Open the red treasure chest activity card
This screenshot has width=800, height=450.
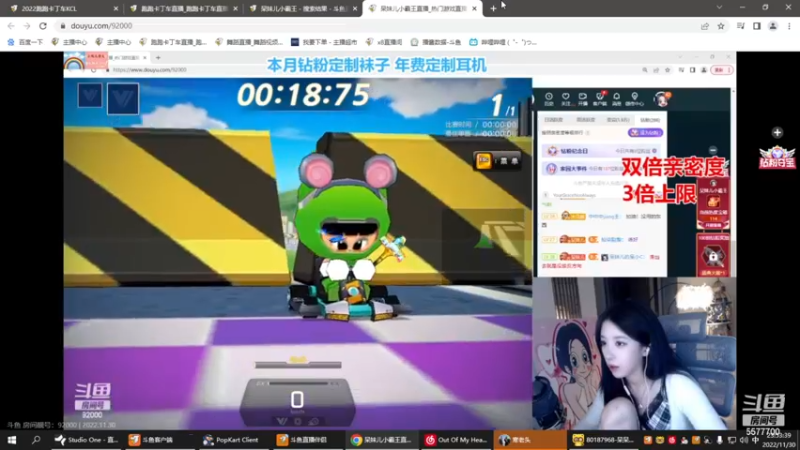713,204
